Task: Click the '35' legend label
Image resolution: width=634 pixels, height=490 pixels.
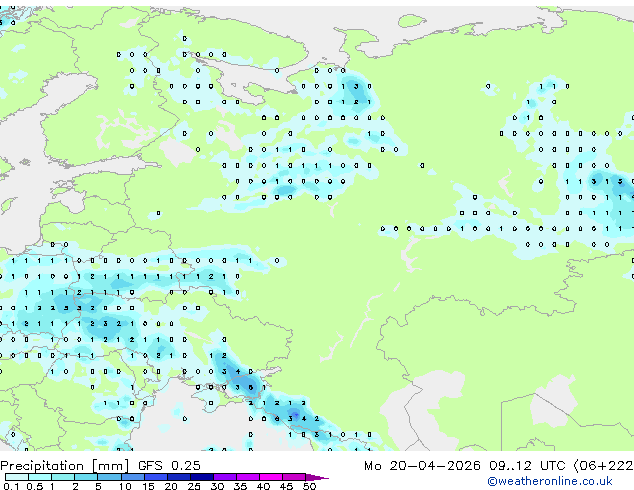Action: click(x=240, y=486)
